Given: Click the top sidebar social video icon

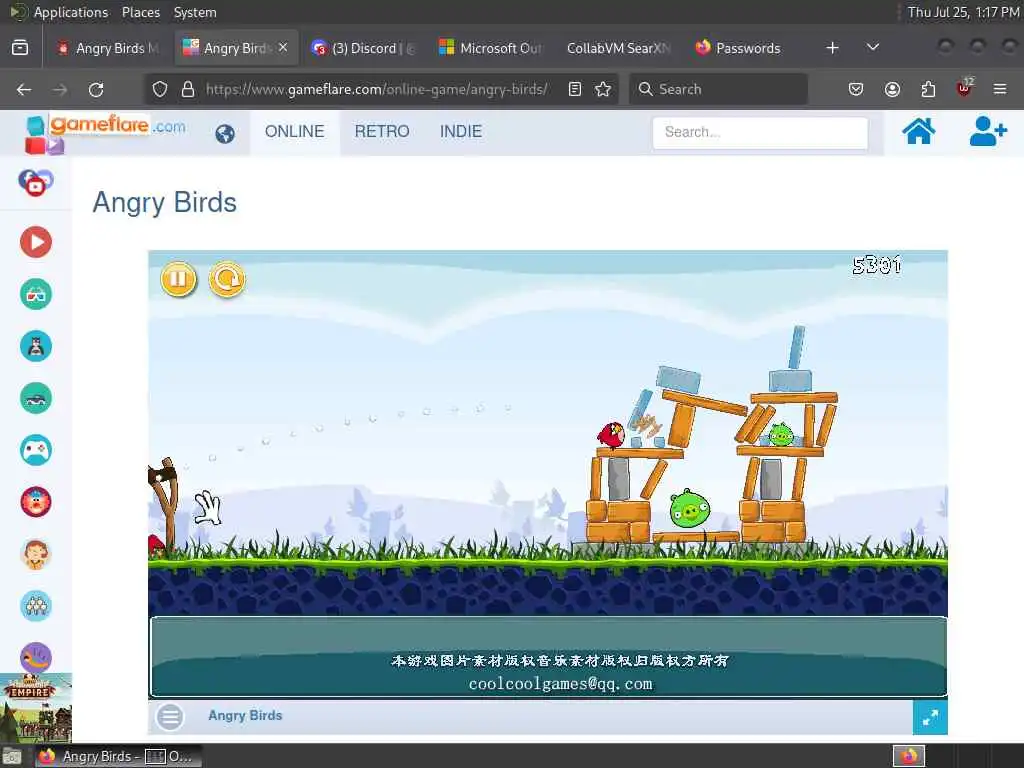Looking at the screenshot, I should (x=36, y=182).
